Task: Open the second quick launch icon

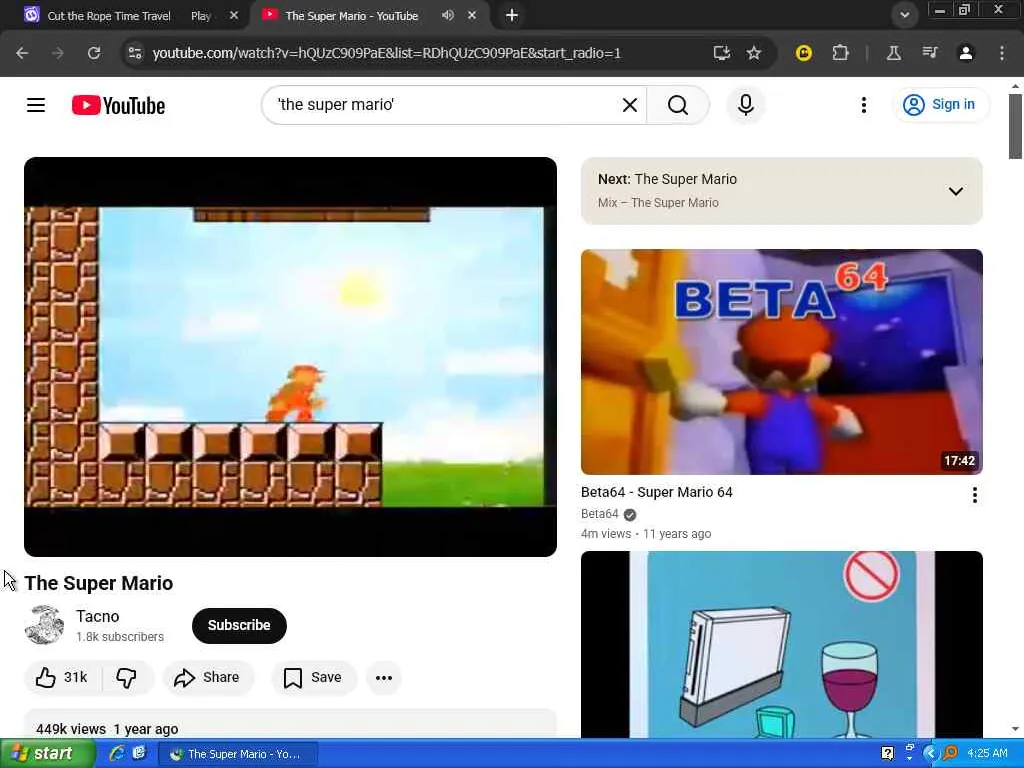Action: tap(139, 753)
